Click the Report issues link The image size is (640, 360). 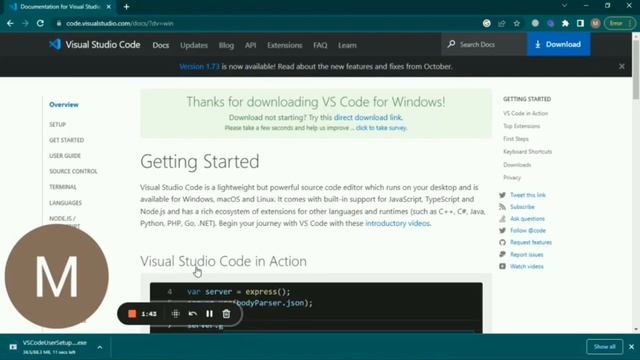pyautogui.click(x=527, y=255)
